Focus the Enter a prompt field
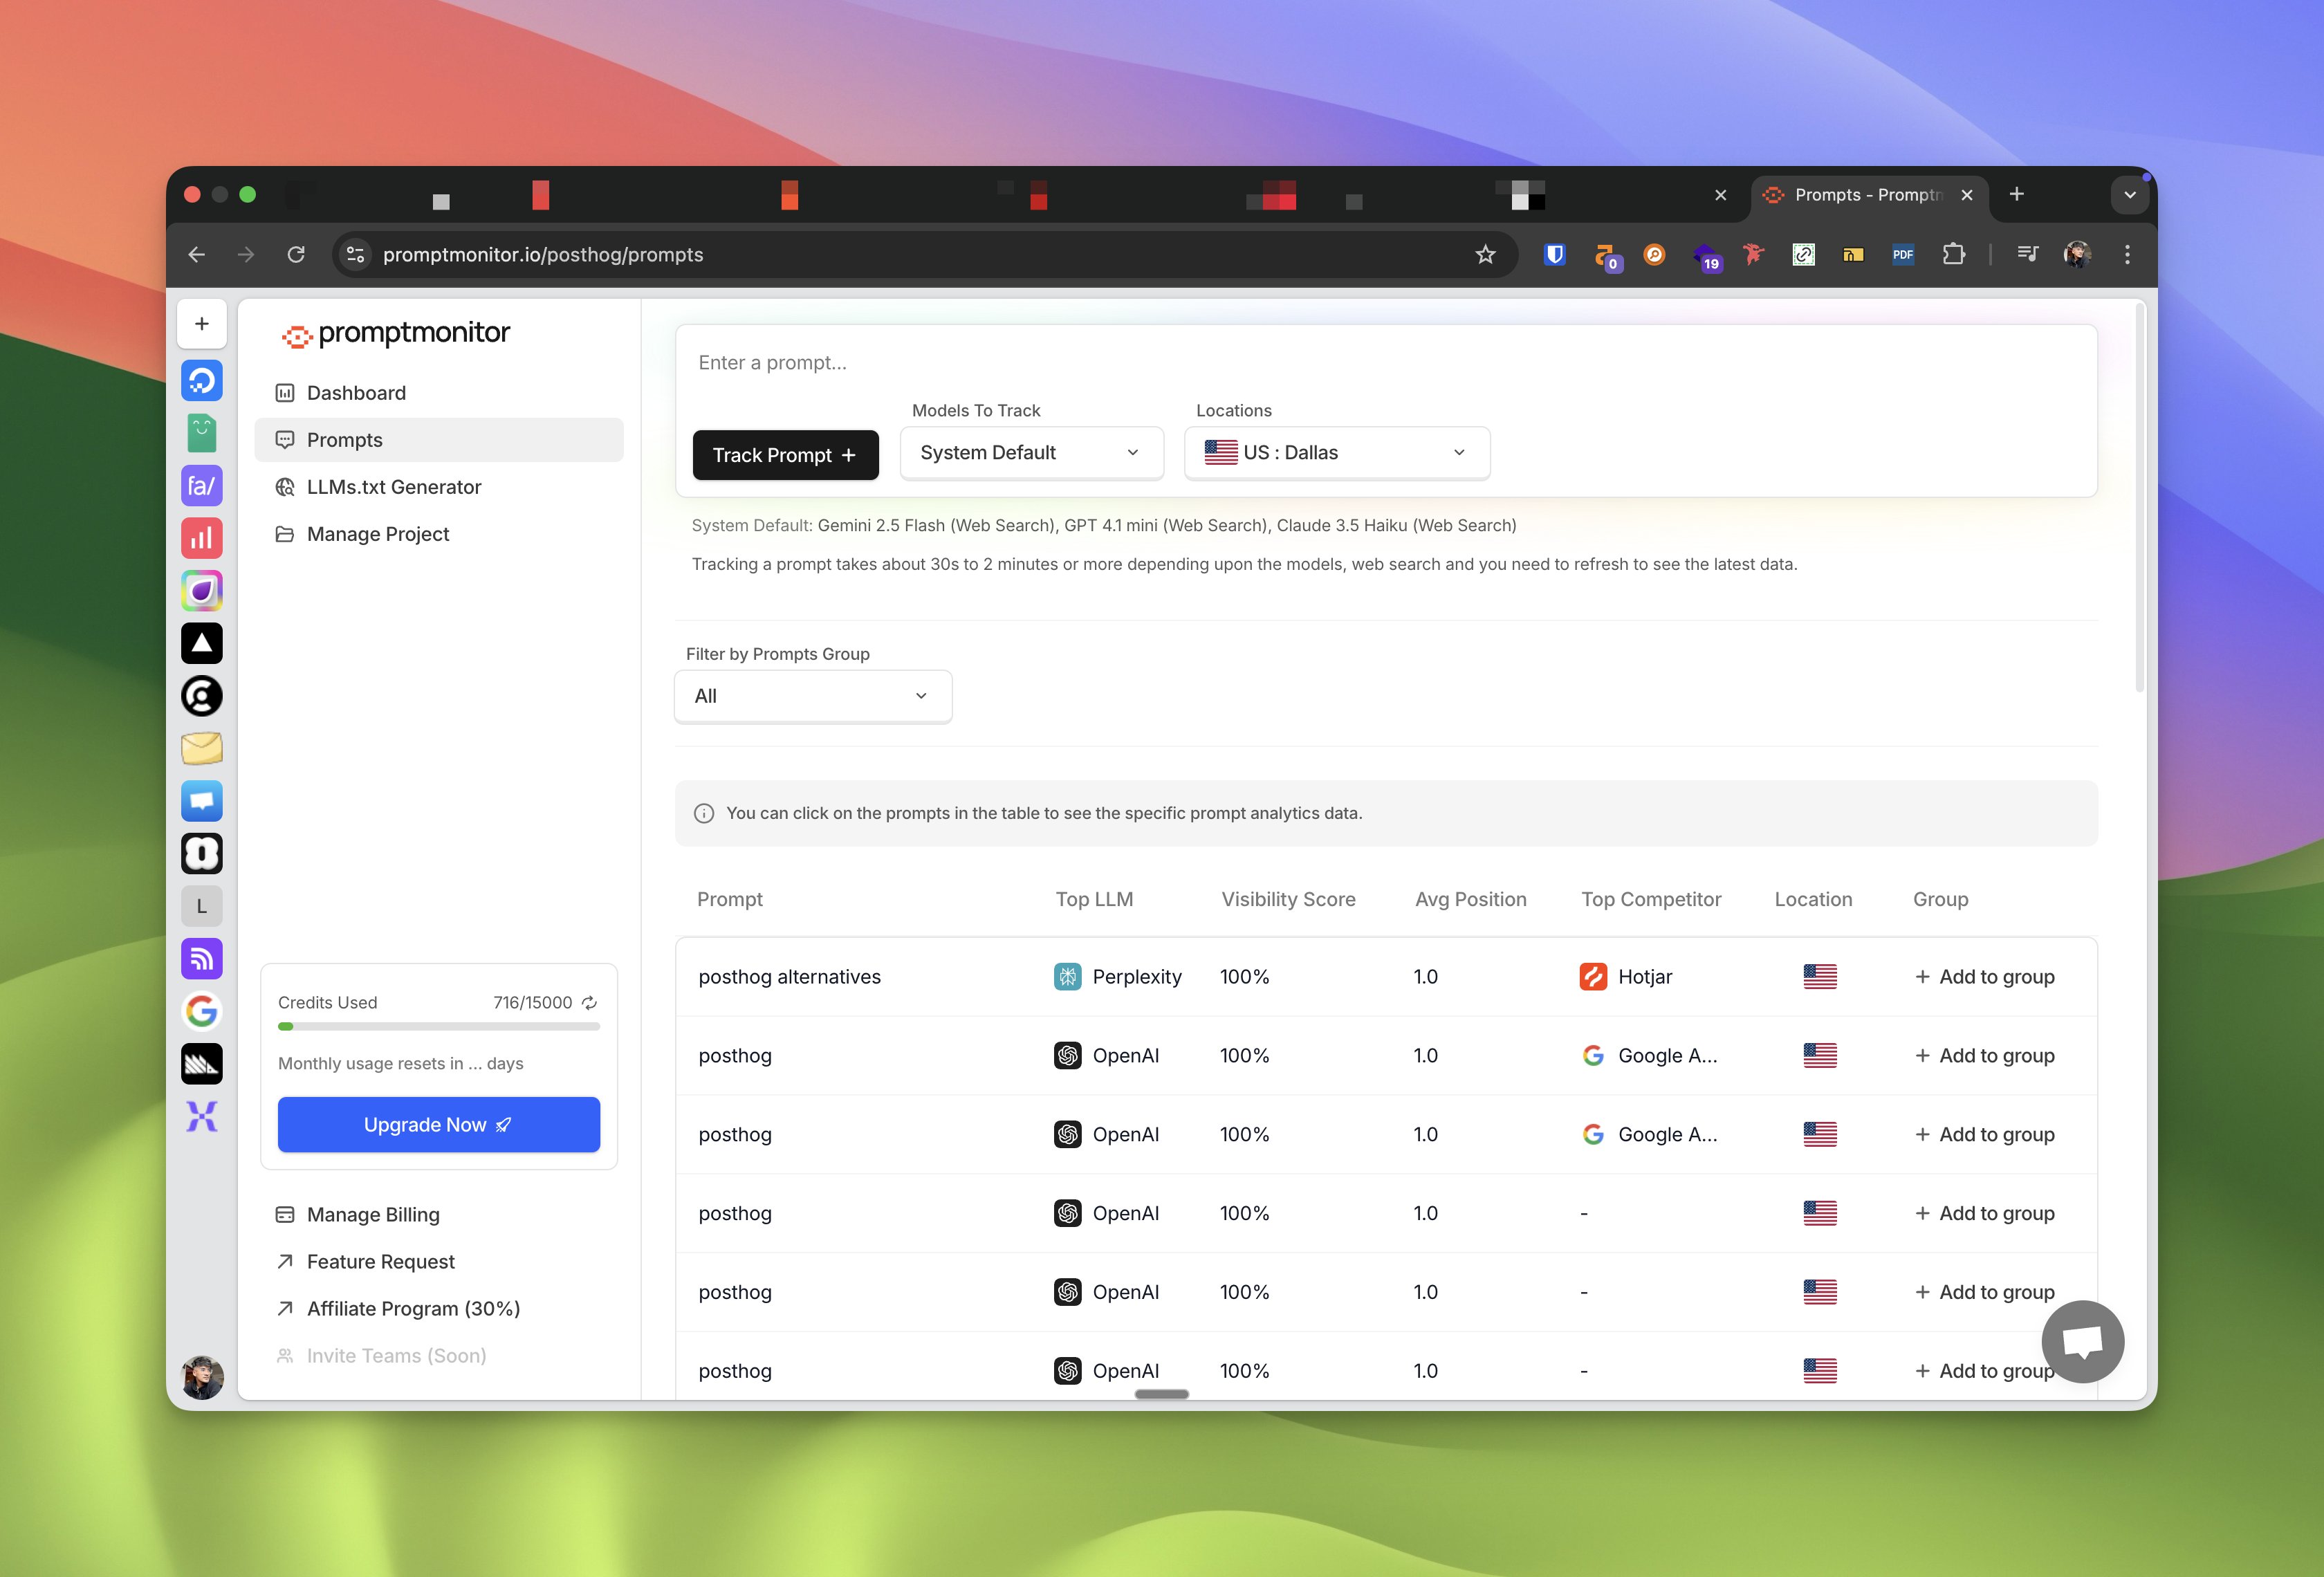The image size is (2324, 1577). [1386, 363]
